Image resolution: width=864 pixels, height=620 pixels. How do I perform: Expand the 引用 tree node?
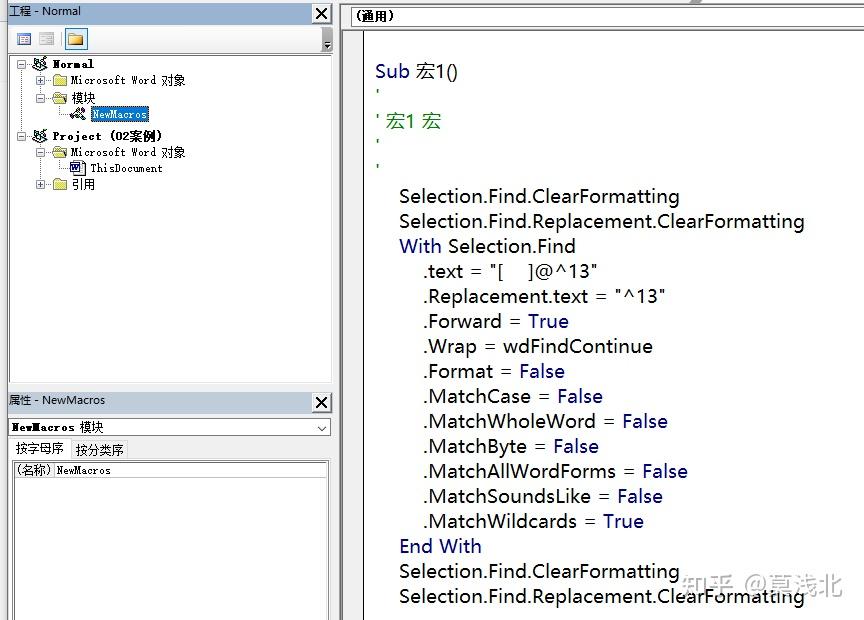tap(40, 185)
